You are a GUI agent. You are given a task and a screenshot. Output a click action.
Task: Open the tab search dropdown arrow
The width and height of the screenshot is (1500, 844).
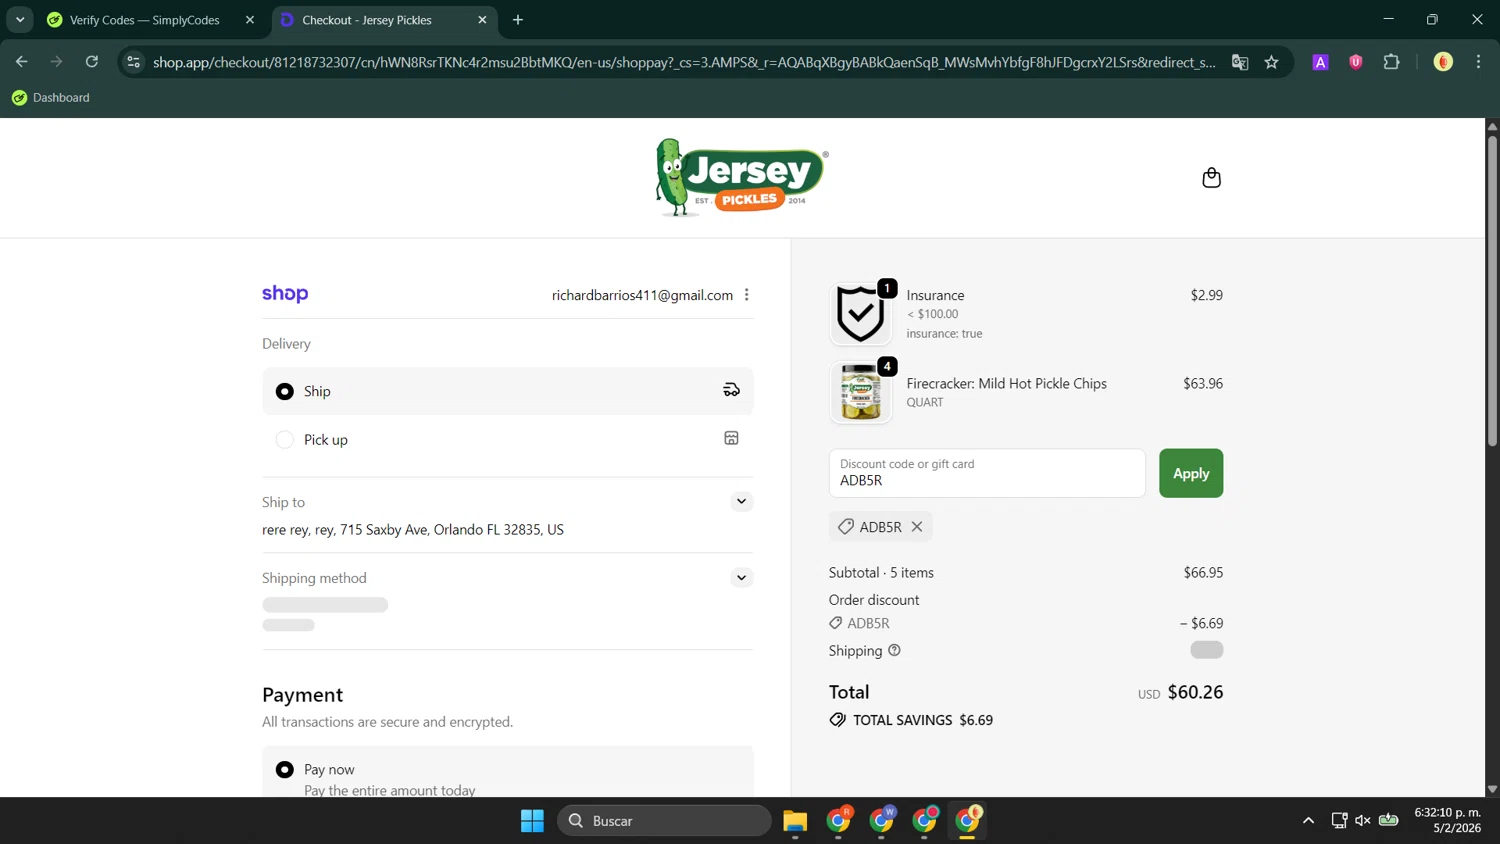tap(20, 20)
